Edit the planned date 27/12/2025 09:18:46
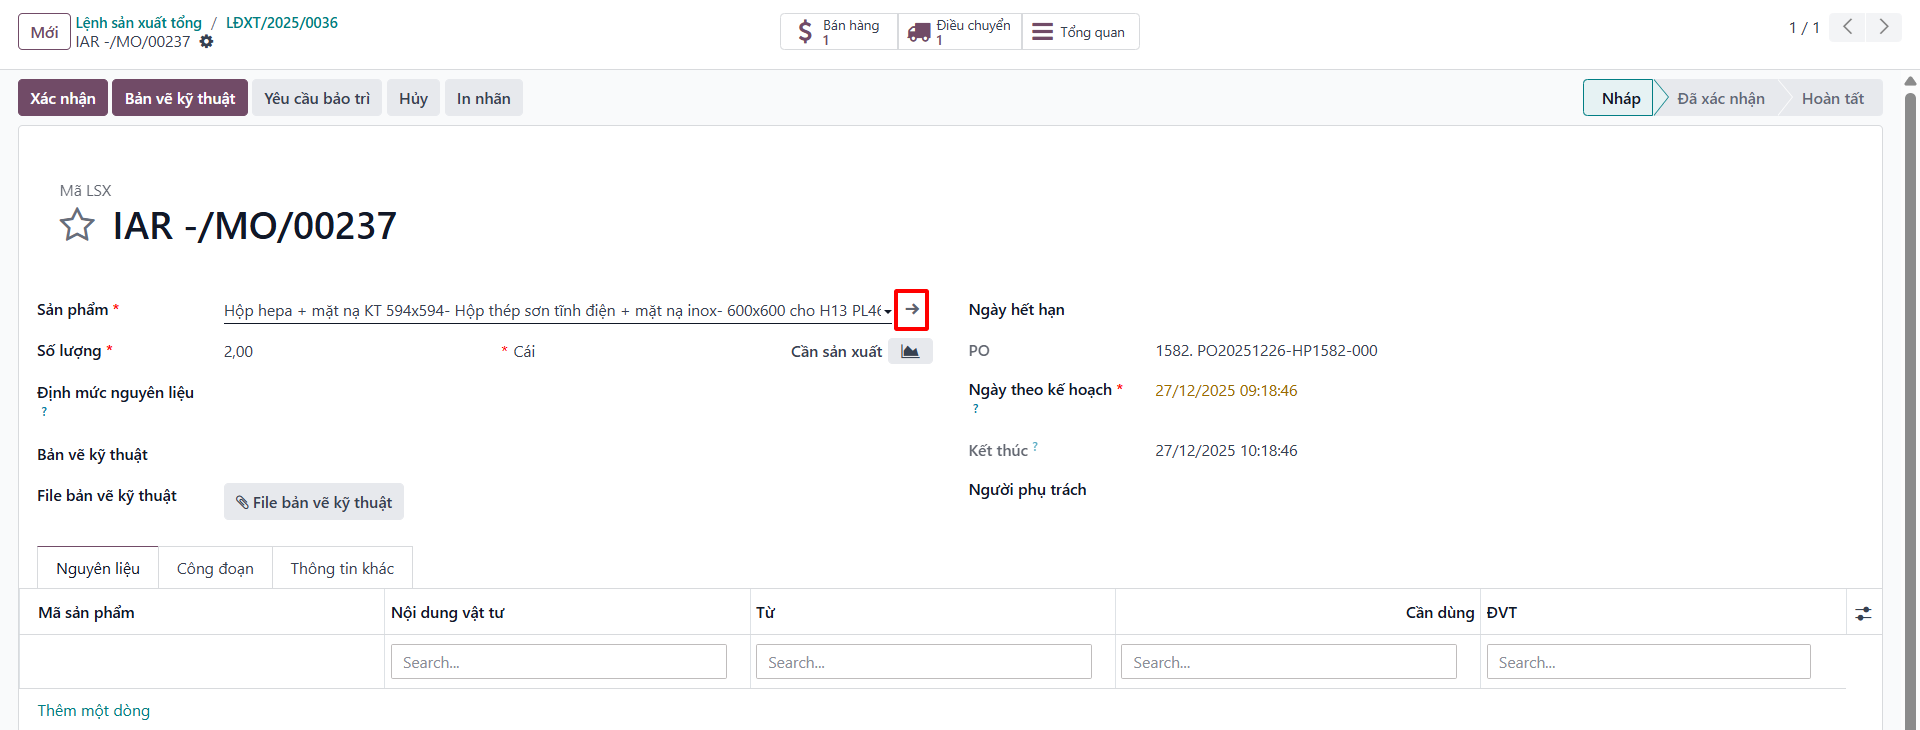Screen dimensions: 1920x730 click(1226, 391)
